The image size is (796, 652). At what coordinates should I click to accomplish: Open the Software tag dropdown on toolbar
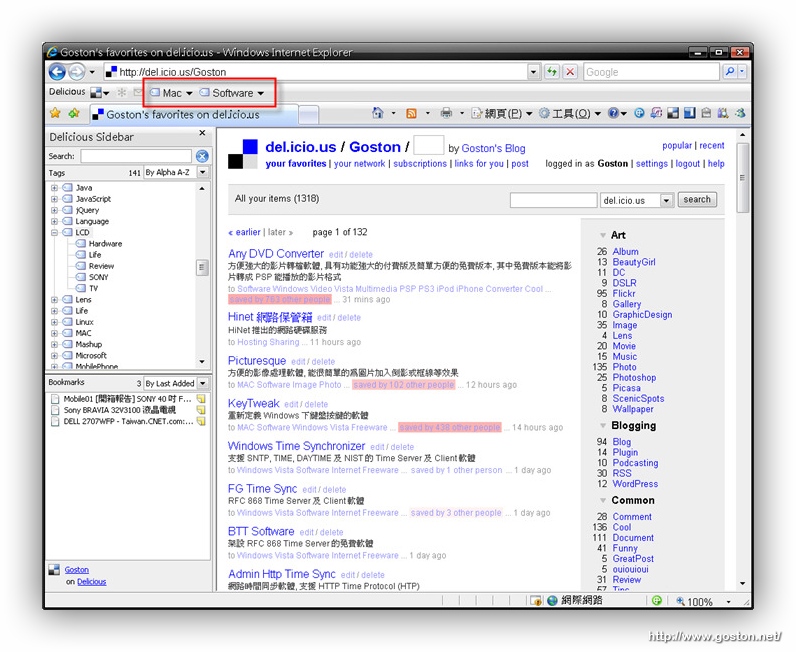260,93
